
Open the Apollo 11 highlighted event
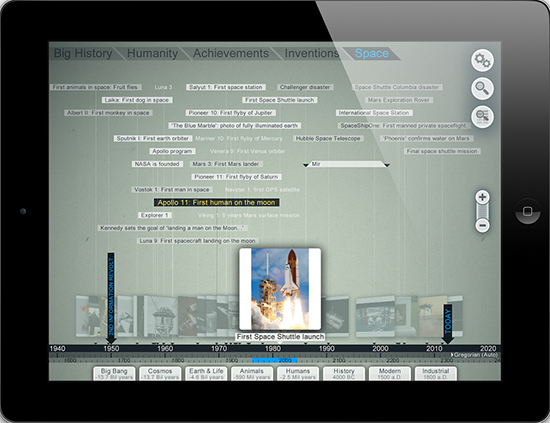click(x=216, y=202)
